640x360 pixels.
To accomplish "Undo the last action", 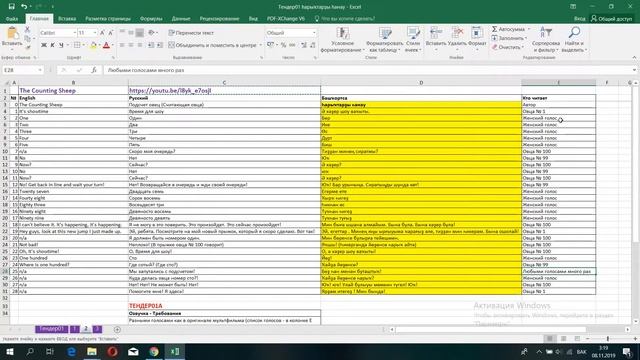I will click(x=24, y=7).
